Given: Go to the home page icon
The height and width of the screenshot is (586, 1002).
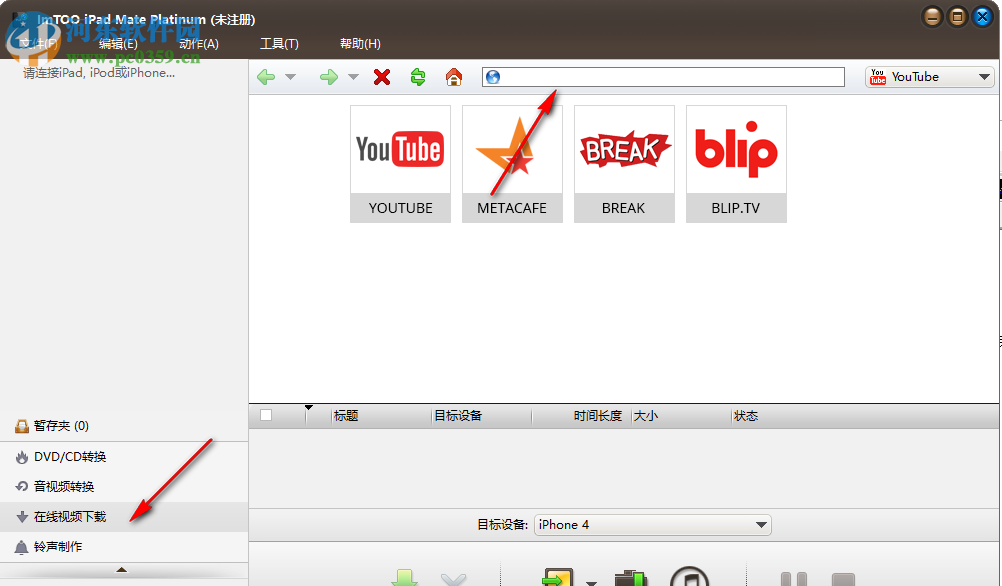Looking at the screenshot, I should [454, 77].
